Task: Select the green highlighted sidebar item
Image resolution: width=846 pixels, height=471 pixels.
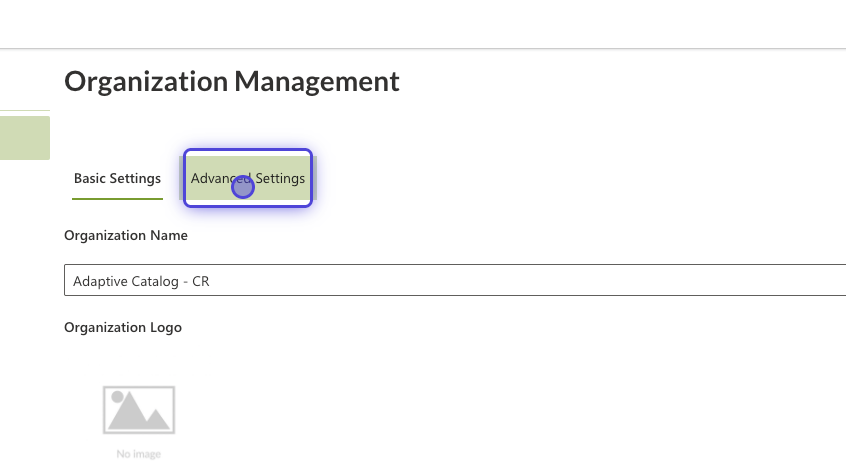Action: coord(25,138)
